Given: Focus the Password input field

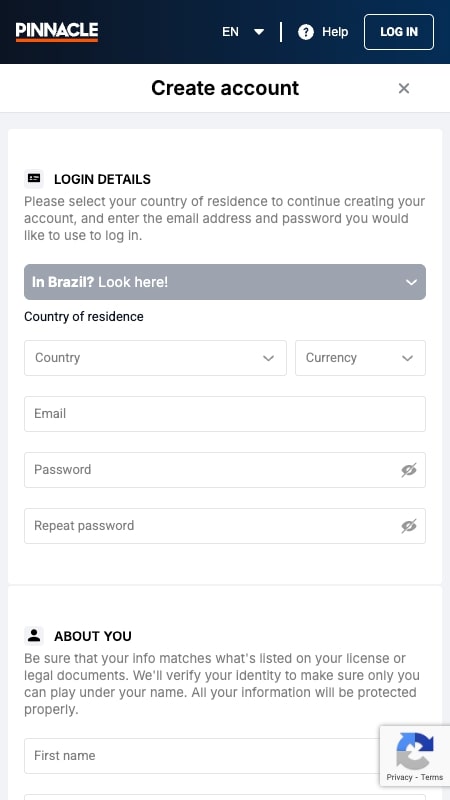Looking at the screenshot, I should pos(225,470).
